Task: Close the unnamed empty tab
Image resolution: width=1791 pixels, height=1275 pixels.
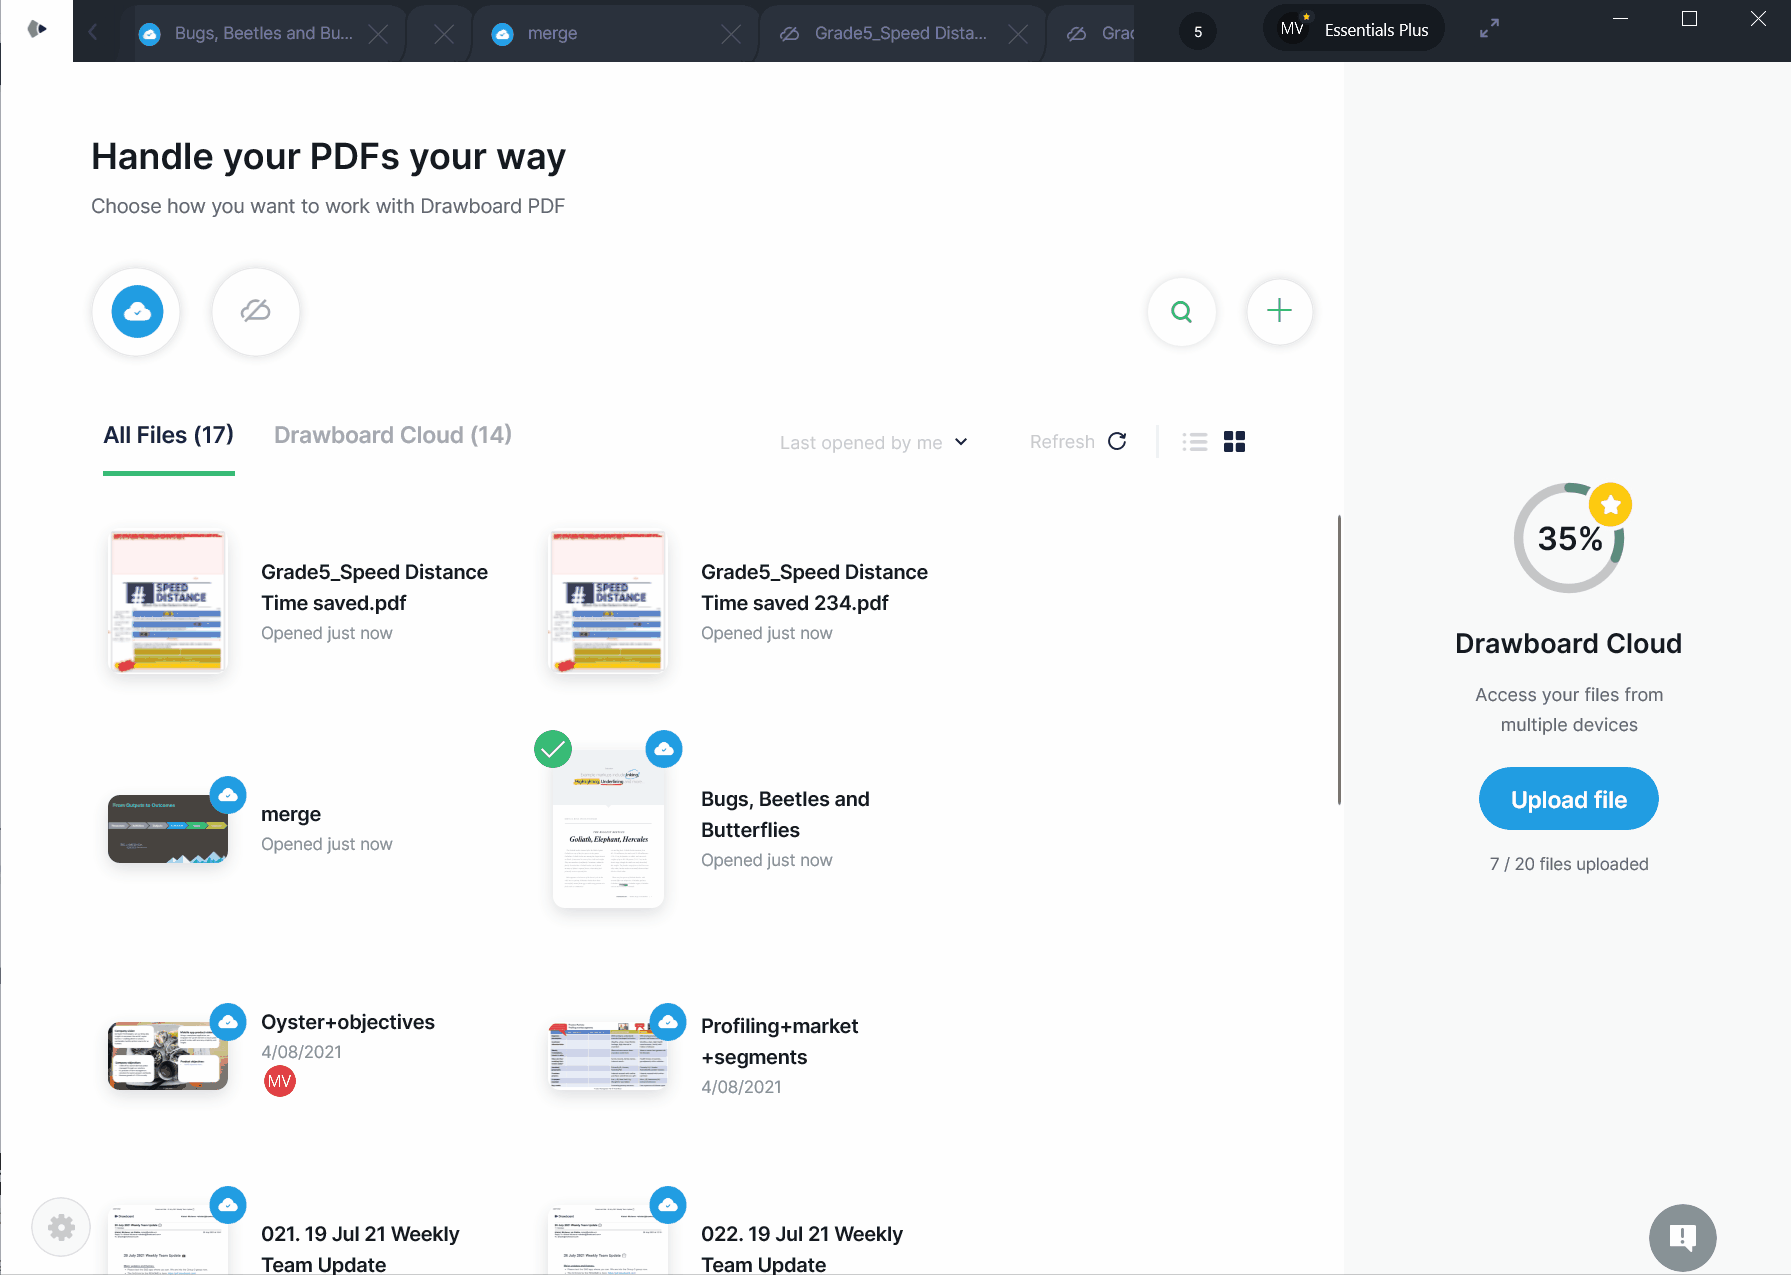Action: pyautogui.click(x=444, y=34)
